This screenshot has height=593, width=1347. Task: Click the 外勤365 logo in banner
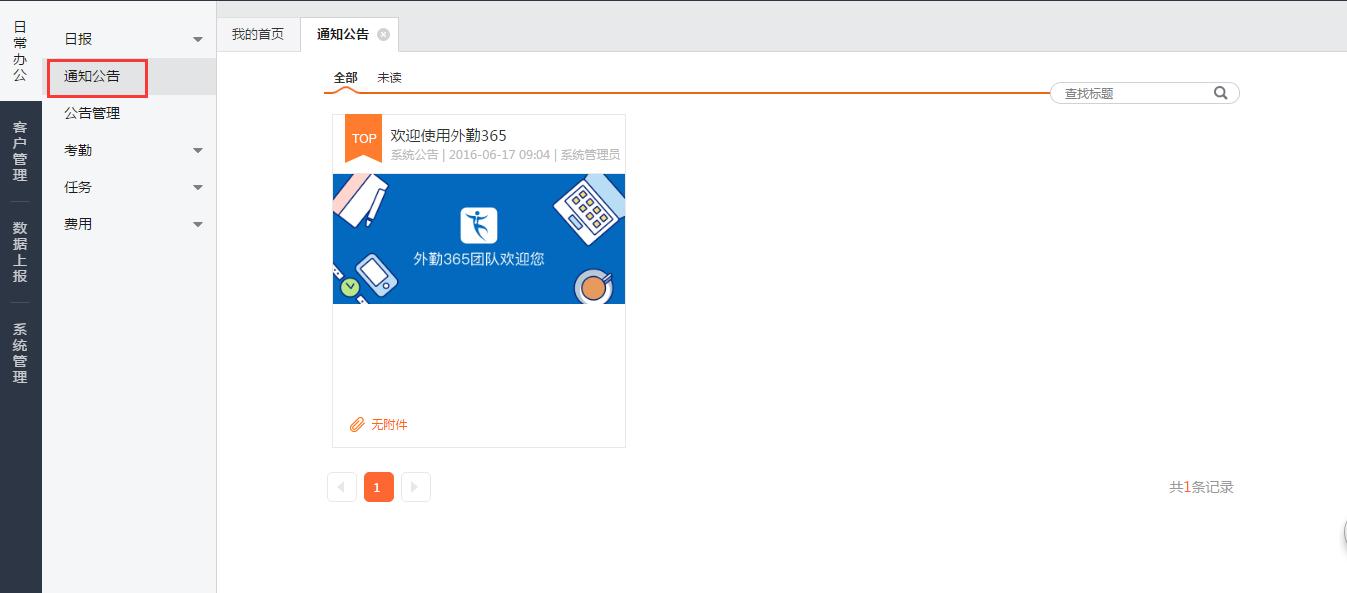[478, 225]
